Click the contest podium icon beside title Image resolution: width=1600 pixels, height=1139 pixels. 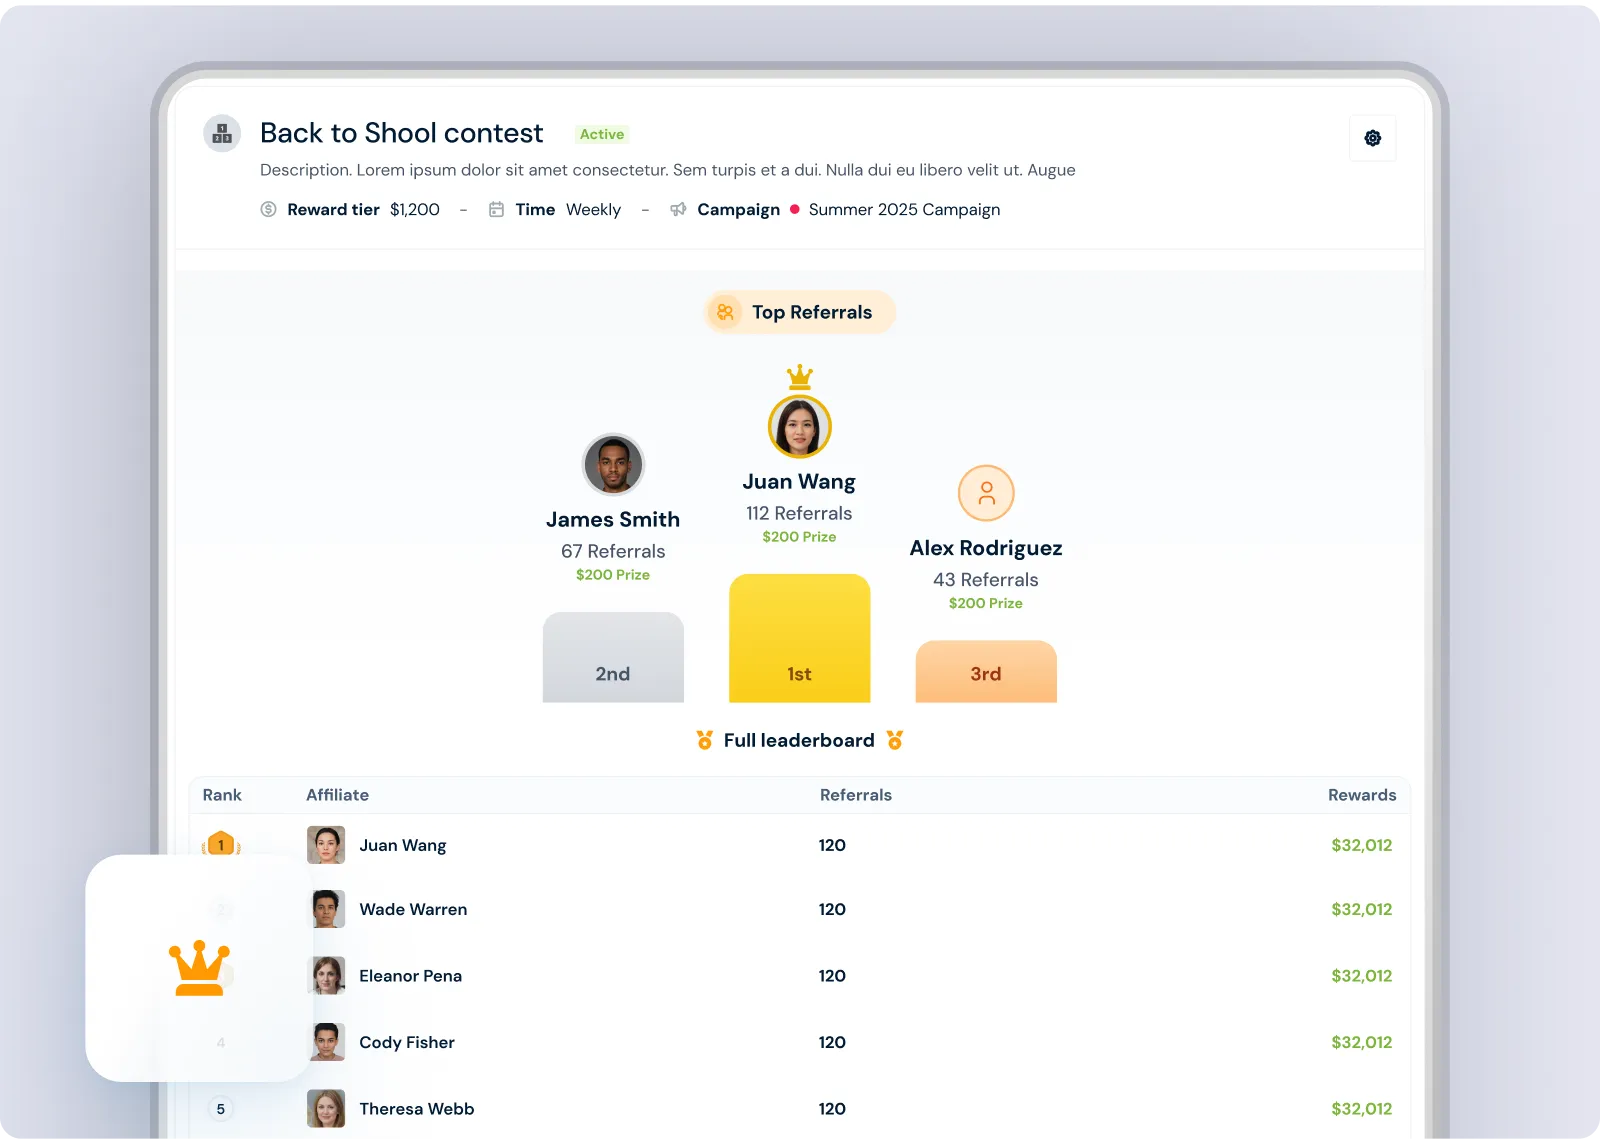click(222, 133)
